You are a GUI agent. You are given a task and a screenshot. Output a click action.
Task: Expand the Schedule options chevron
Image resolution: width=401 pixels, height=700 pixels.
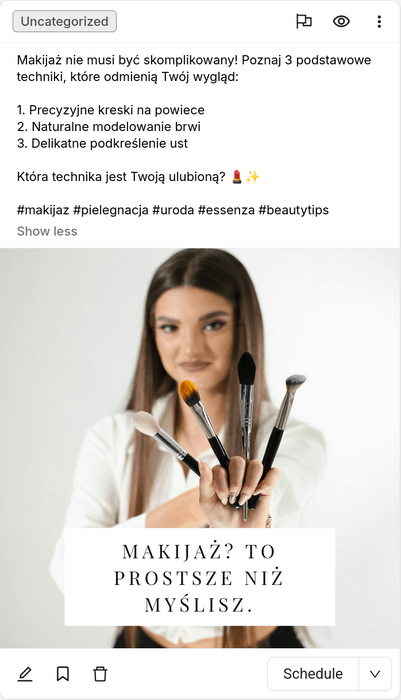[375, 674]
